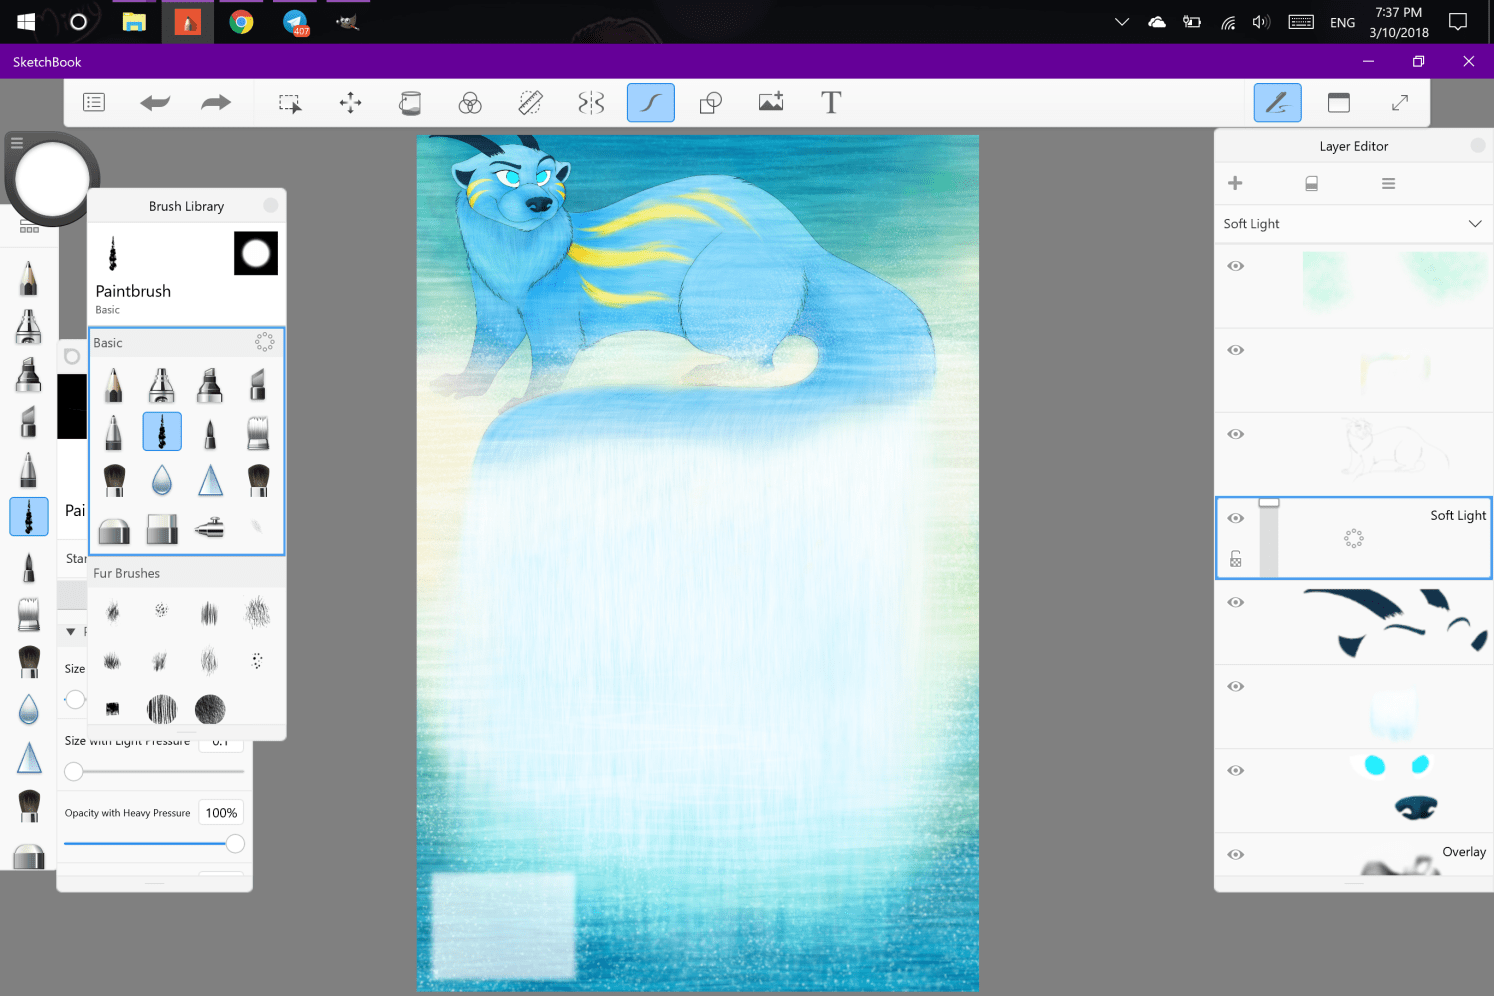This screenshot has width=1494, height=996.
Task: Click the Opacity with Heavy Pressure slider handle
Action: 235,844
